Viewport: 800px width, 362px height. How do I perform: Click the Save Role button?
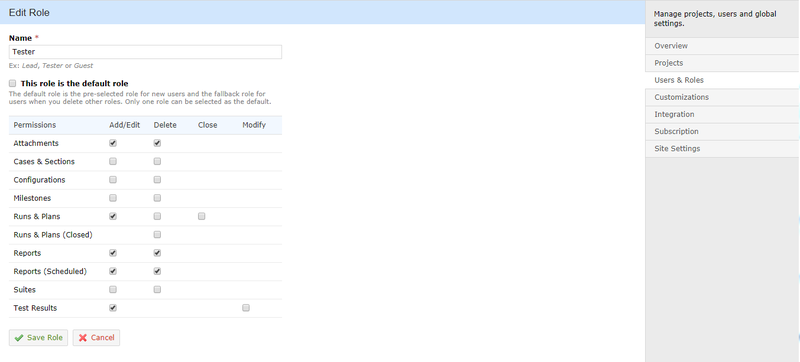click(x=38, y=338)
